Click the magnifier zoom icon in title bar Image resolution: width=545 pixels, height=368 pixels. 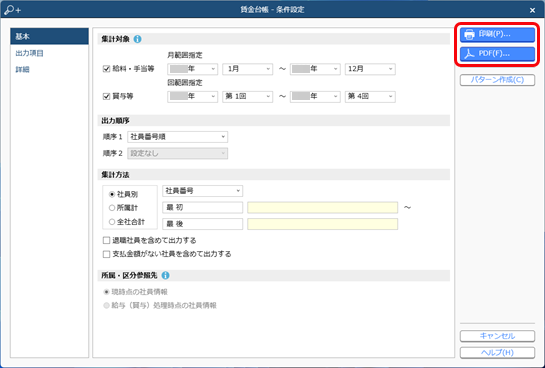point(13,10)
